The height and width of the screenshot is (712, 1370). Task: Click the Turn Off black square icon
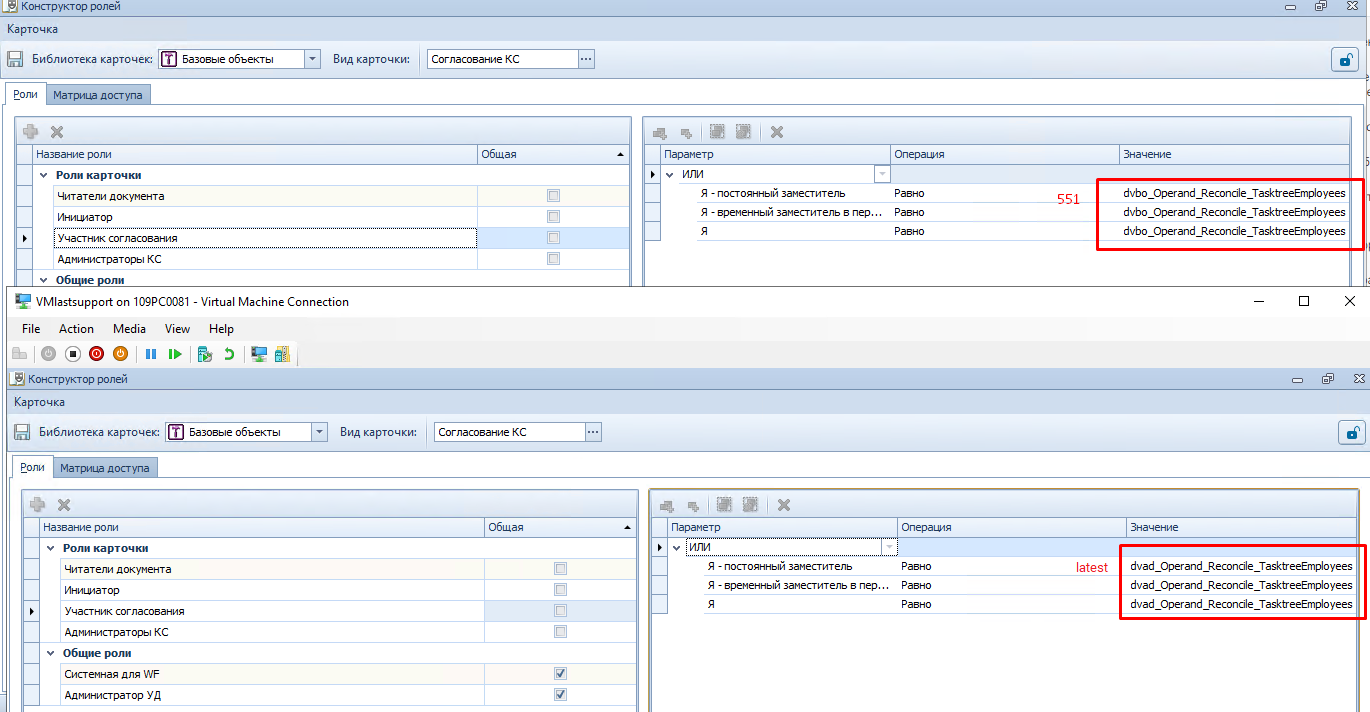(x=73, y=354)
